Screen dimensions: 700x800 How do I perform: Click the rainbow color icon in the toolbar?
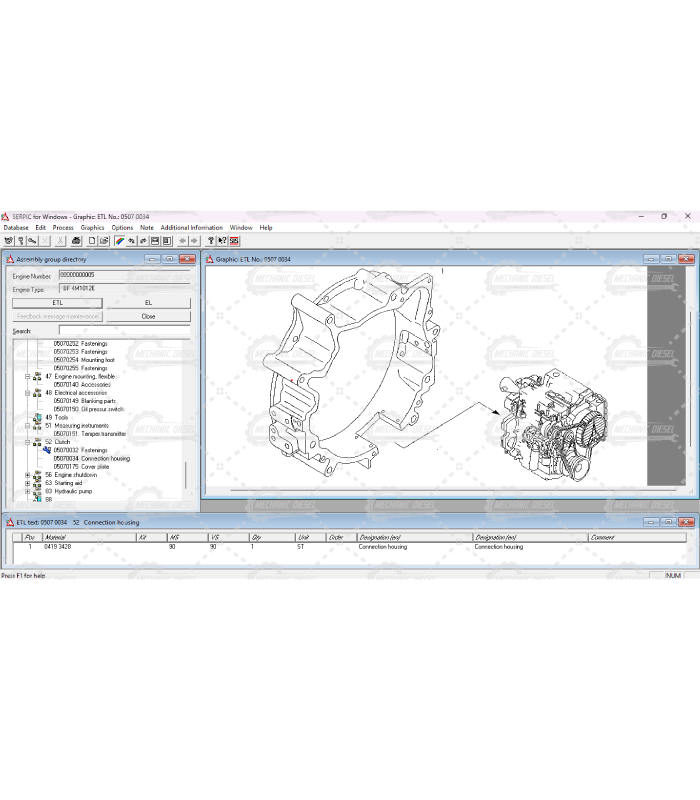coord(119,241)
